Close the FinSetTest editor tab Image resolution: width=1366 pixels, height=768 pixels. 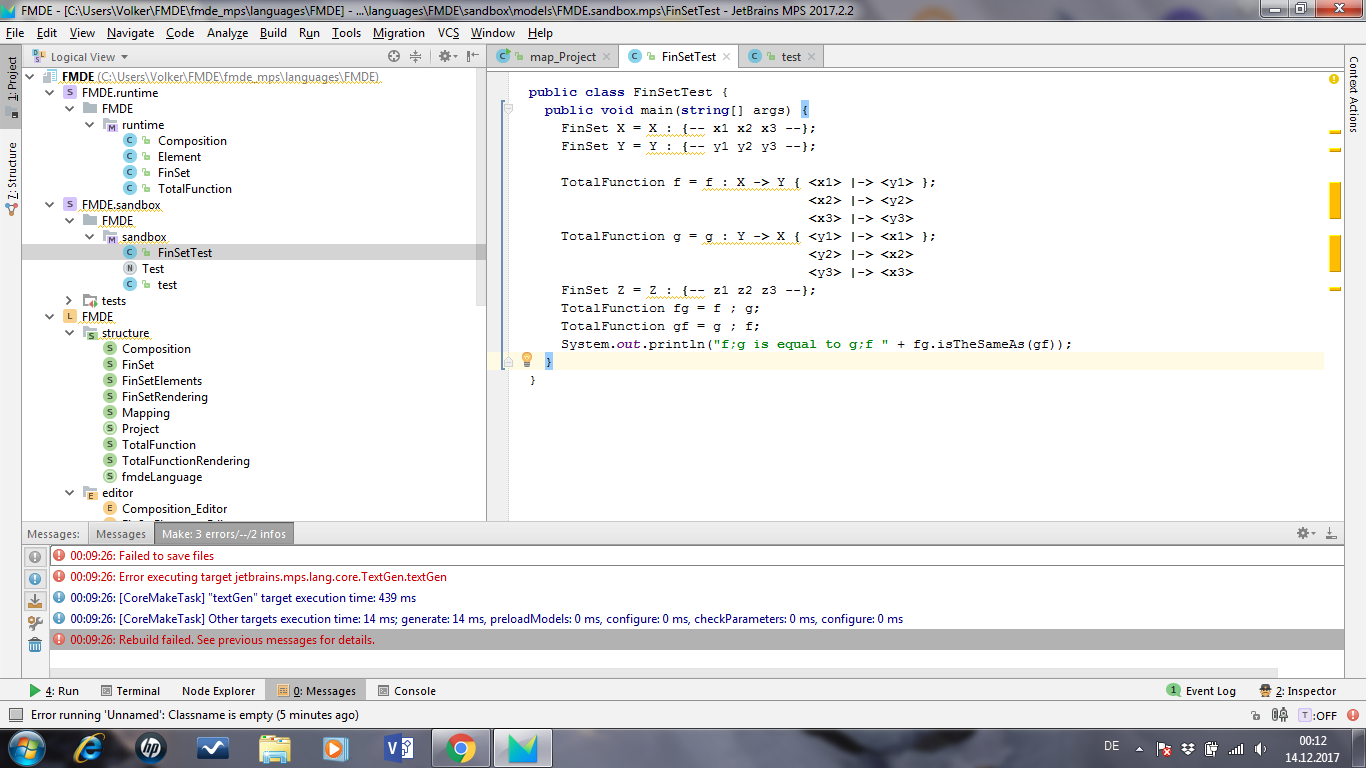click(726, 57)
